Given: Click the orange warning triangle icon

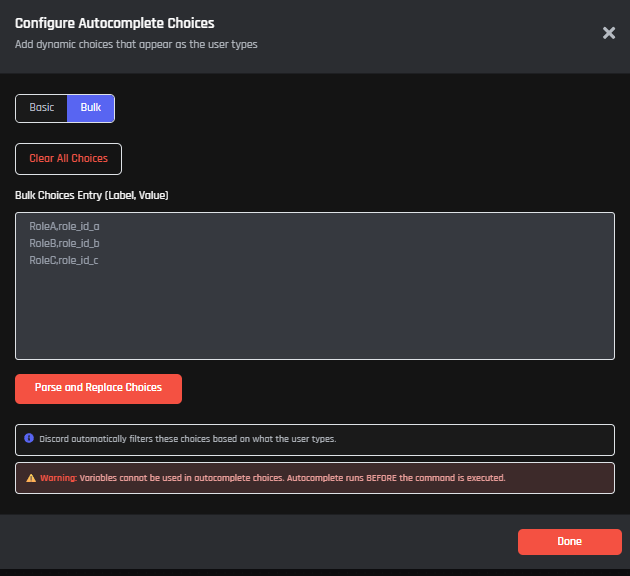Looking at the screenshot, I should coord(30,478).
